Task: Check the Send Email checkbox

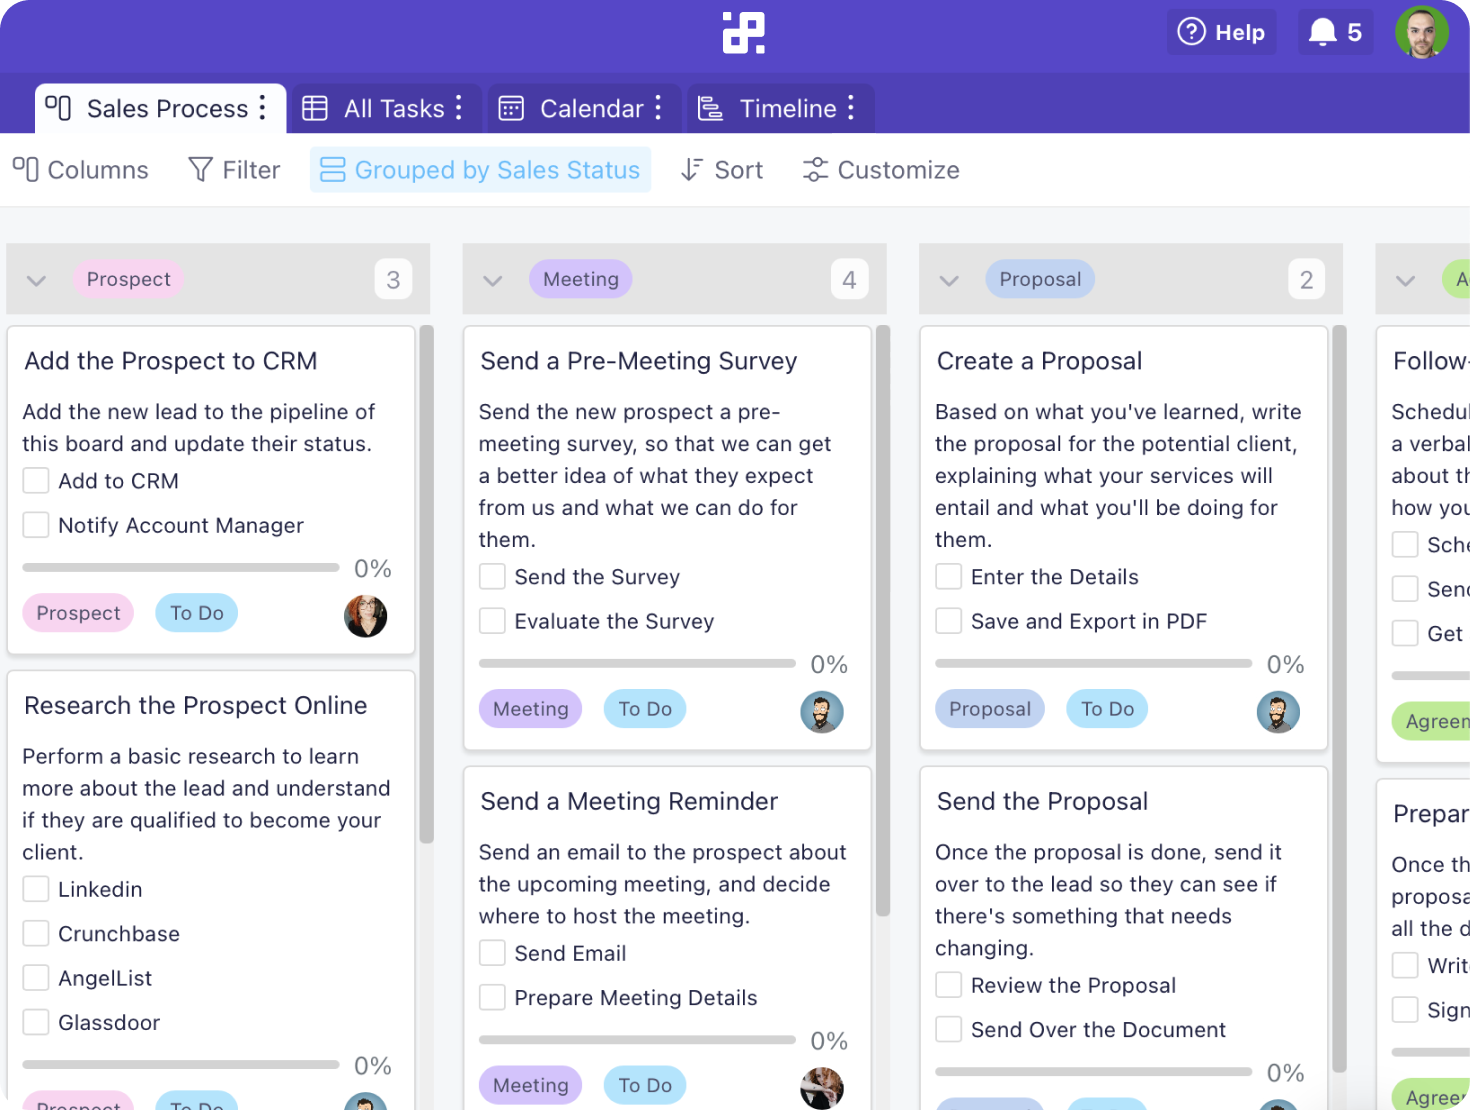Action: [x=492, y=953]
